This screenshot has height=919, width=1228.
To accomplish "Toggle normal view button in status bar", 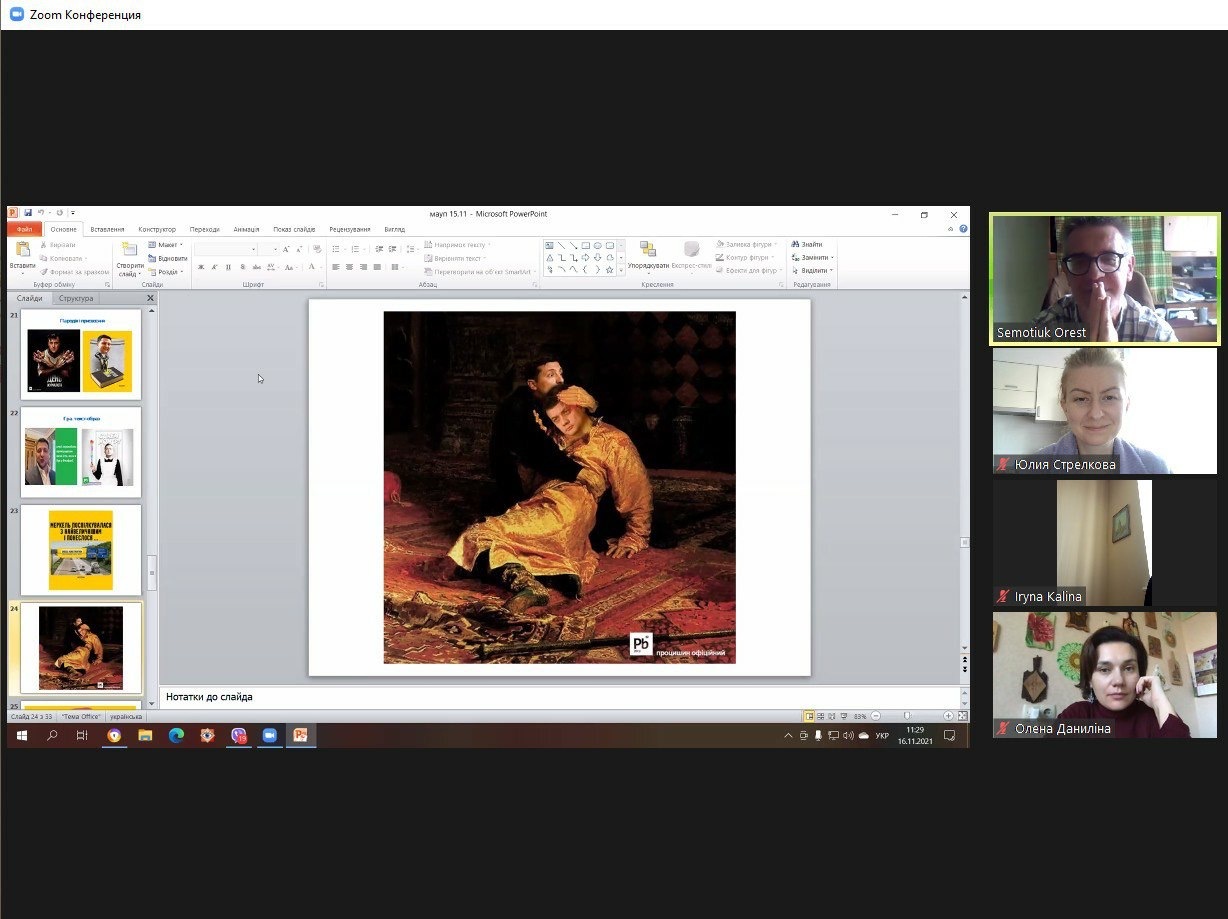I will click(x=809, y=716).
